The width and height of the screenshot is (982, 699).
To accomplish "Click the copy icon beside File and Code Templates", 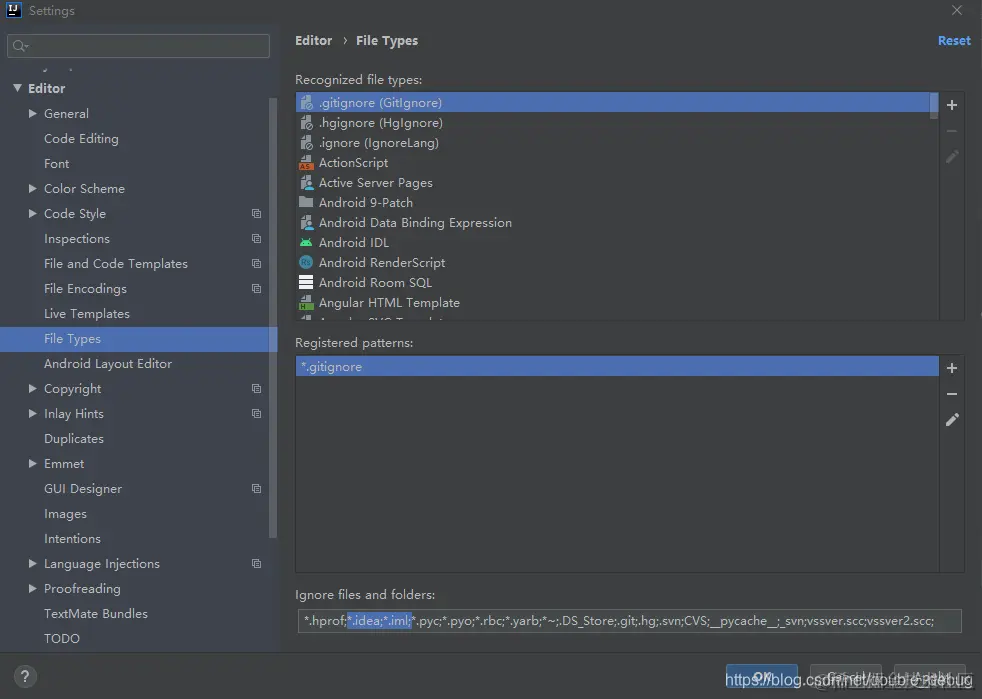I will (256, 264).
